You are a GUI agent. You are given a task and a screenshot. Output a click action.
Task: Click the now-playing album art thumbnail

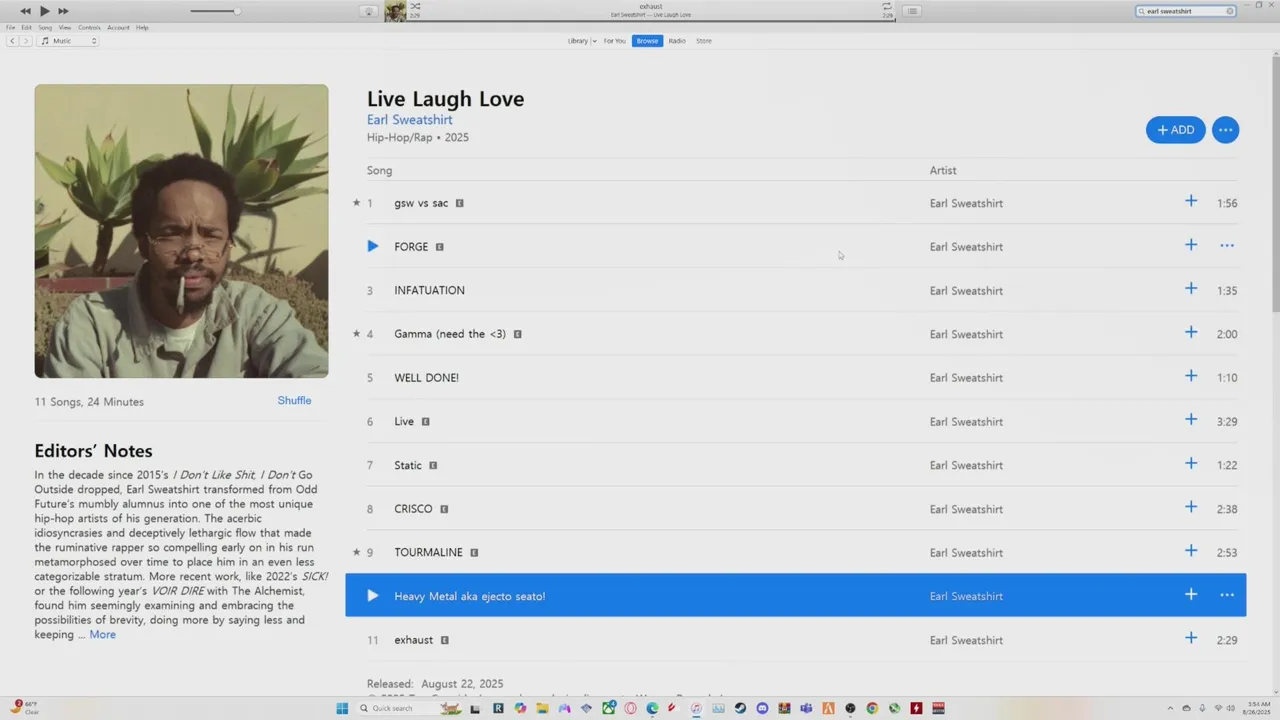click(x=395, y=11)
